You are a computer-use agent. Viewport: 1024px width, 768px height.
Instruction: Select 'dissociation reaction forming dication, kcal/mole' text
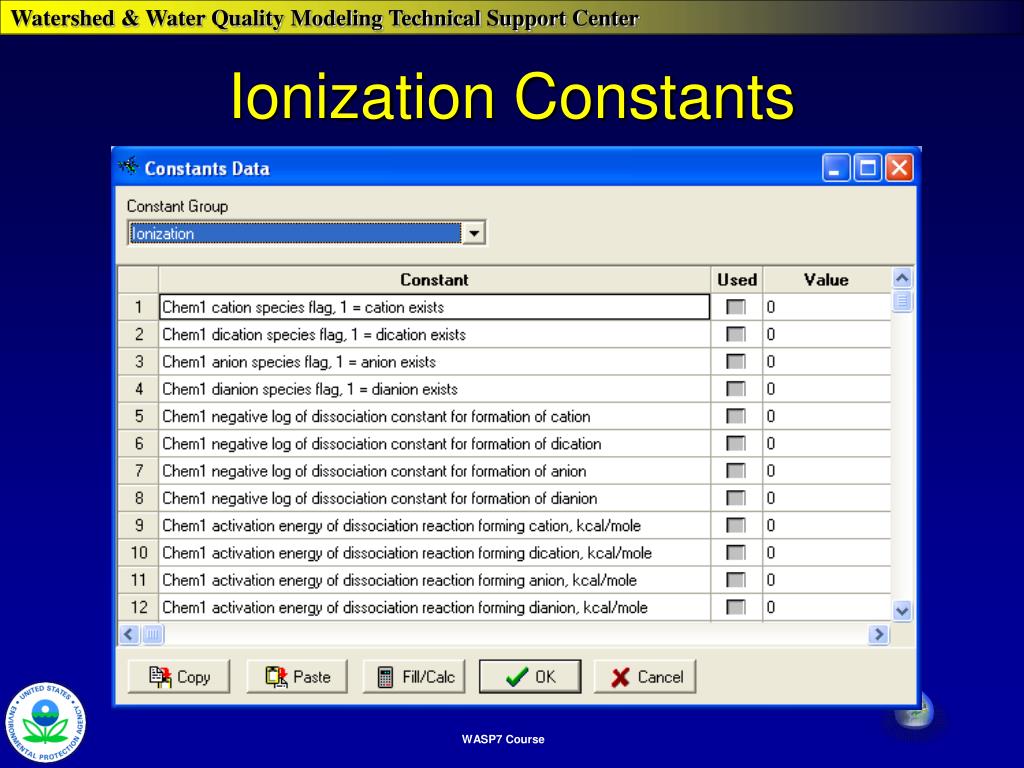tap(498, 553)
